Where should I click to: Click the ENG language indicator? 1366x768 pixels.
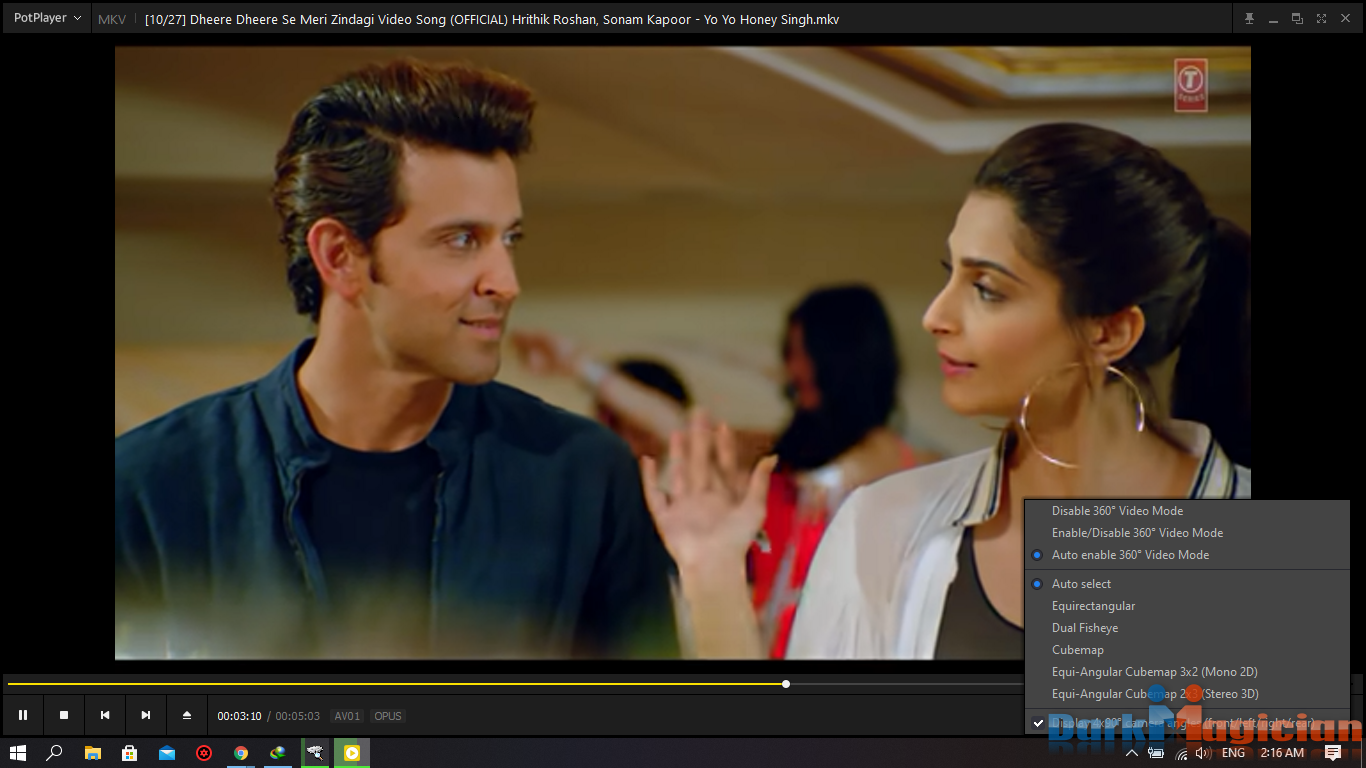1233,753
